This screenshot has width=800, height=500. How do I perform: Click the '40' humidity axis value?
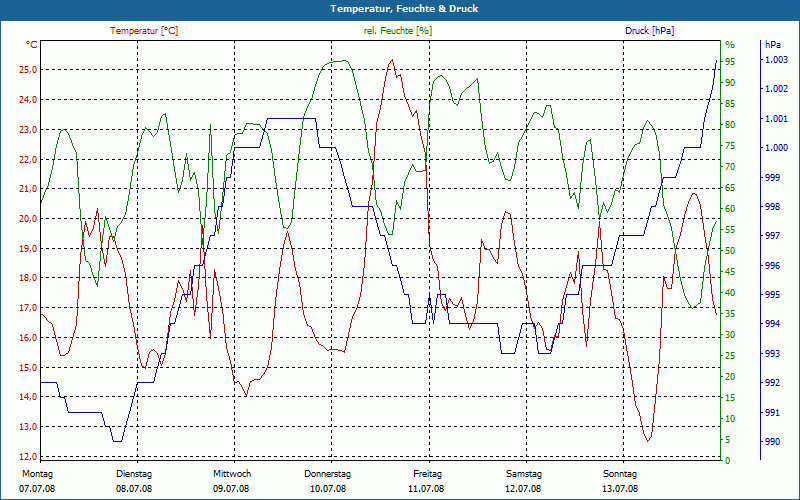pos(730,293)
